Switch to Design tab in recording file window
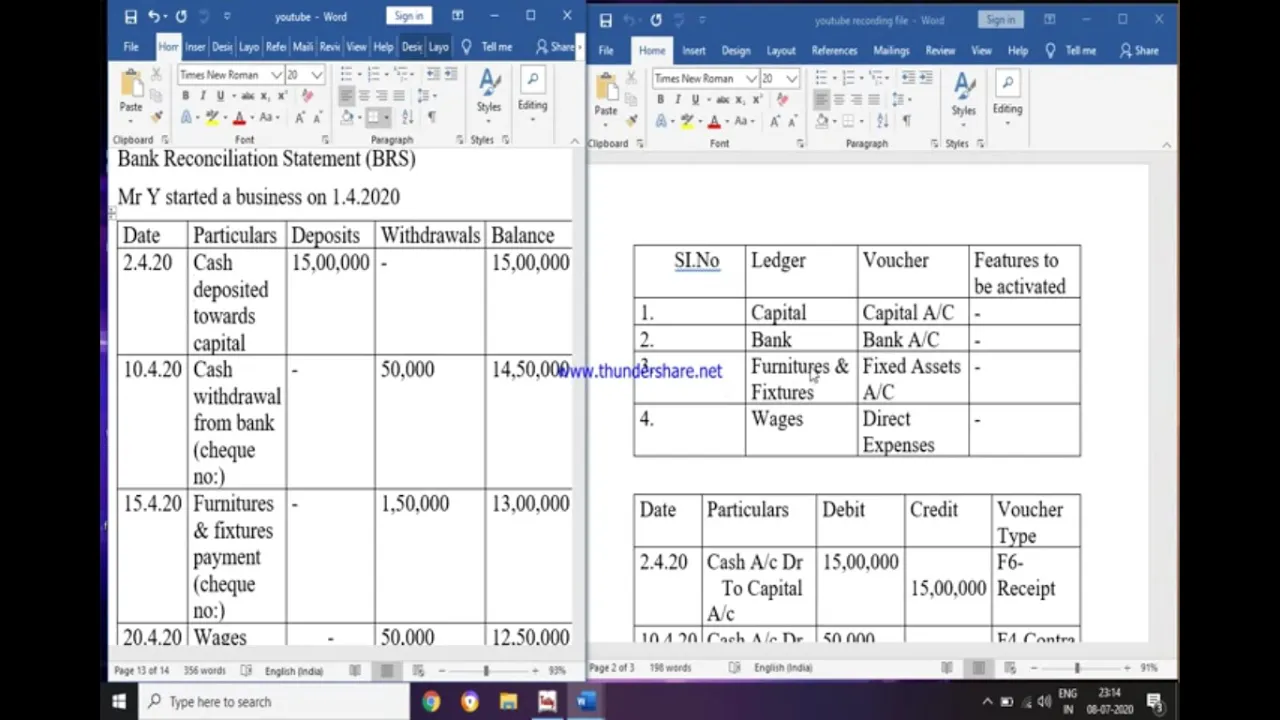The width and height of the screenshot is (1280, 720). click(x=736, y=51)
